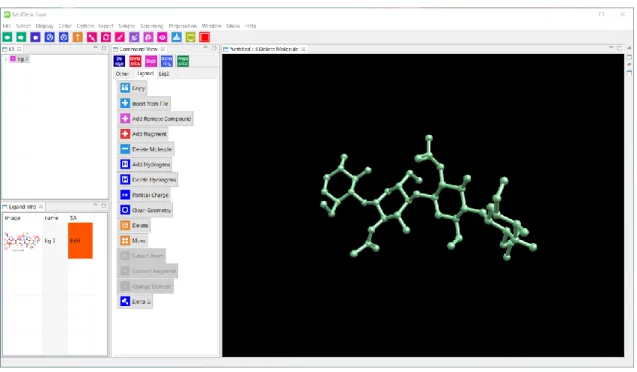Click the pink rotate-arrows toolbar icon

(x=106, y=37)
